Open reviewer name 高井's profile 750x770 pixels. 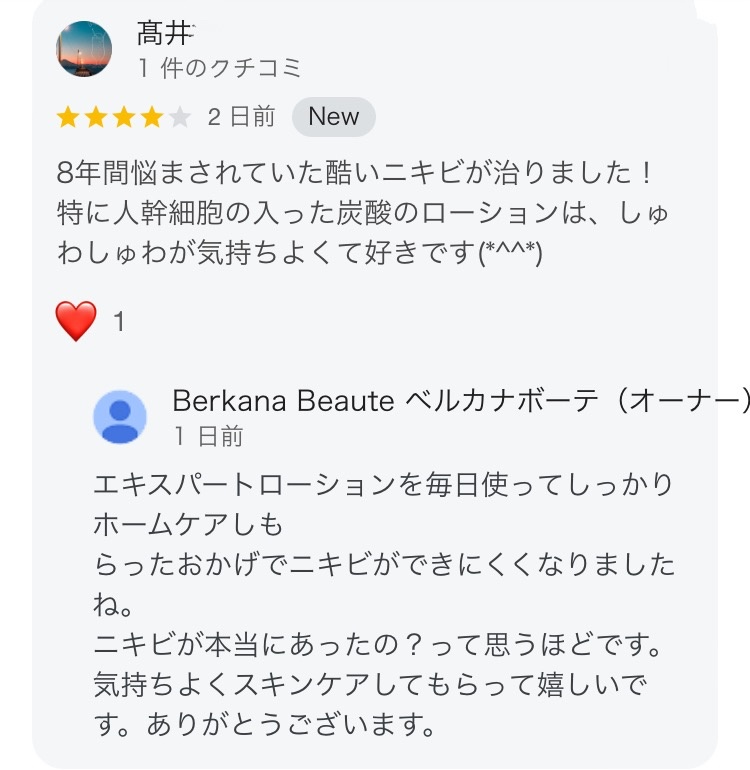[164, 34]
